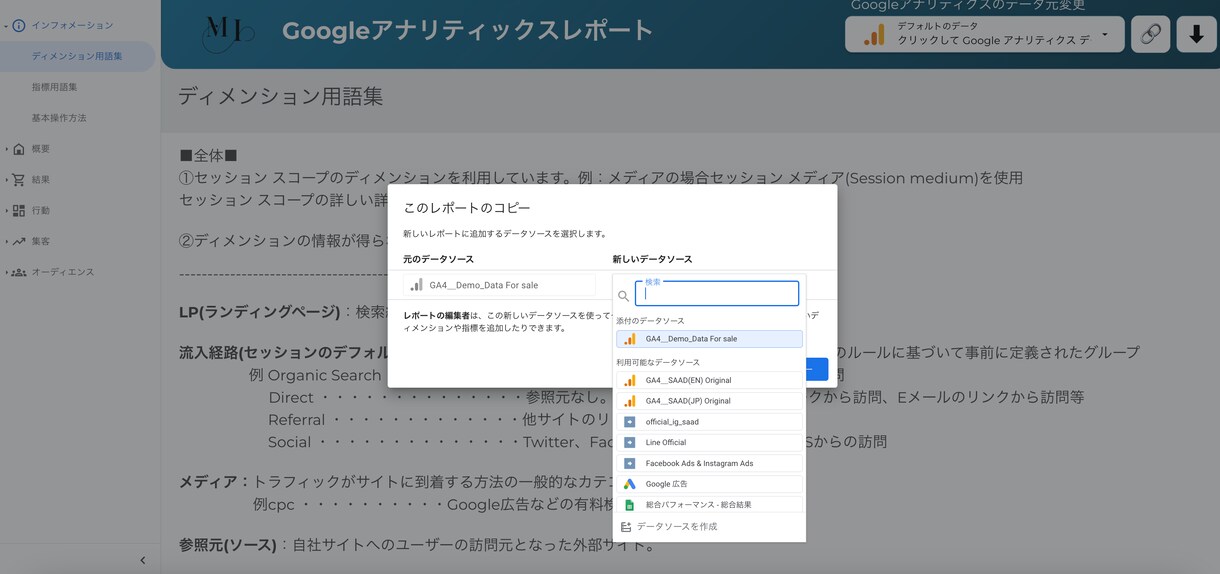Viewport: 1220px width, 574px height.
Task: Click the green Sheets icon in list
Action: click(629, 505)
